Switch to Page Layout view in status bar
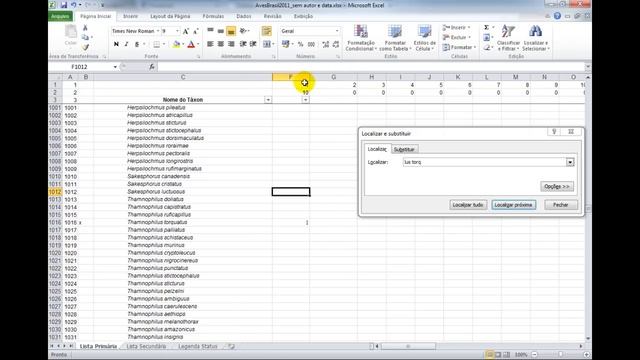The width and height of the screenshot is (640, 360). (x=498, y=354)
